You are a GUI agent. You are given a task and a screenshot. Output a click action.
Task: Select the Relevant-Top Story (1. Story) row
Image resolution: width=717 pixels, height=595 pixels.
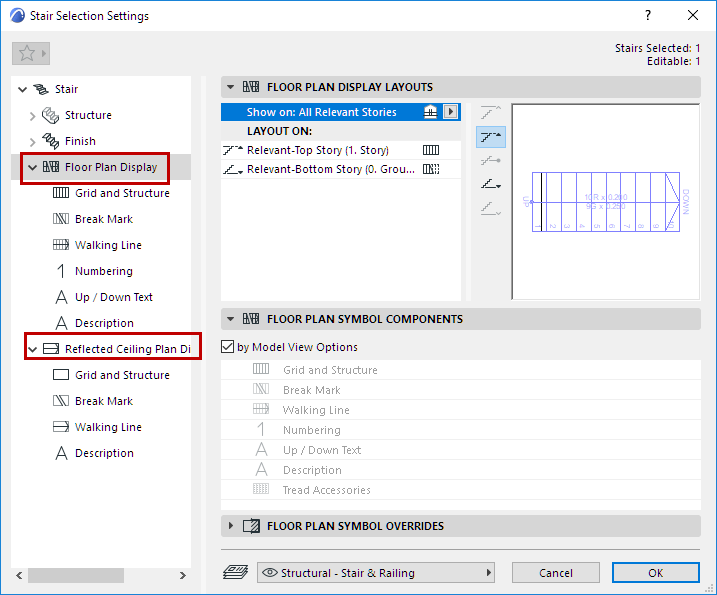pyautogui.click(x=341, y=150)
